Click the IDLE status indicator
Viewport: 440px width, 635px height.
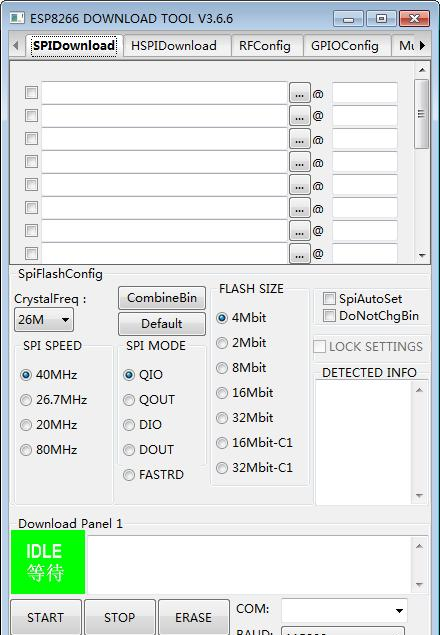pos(48,562)
